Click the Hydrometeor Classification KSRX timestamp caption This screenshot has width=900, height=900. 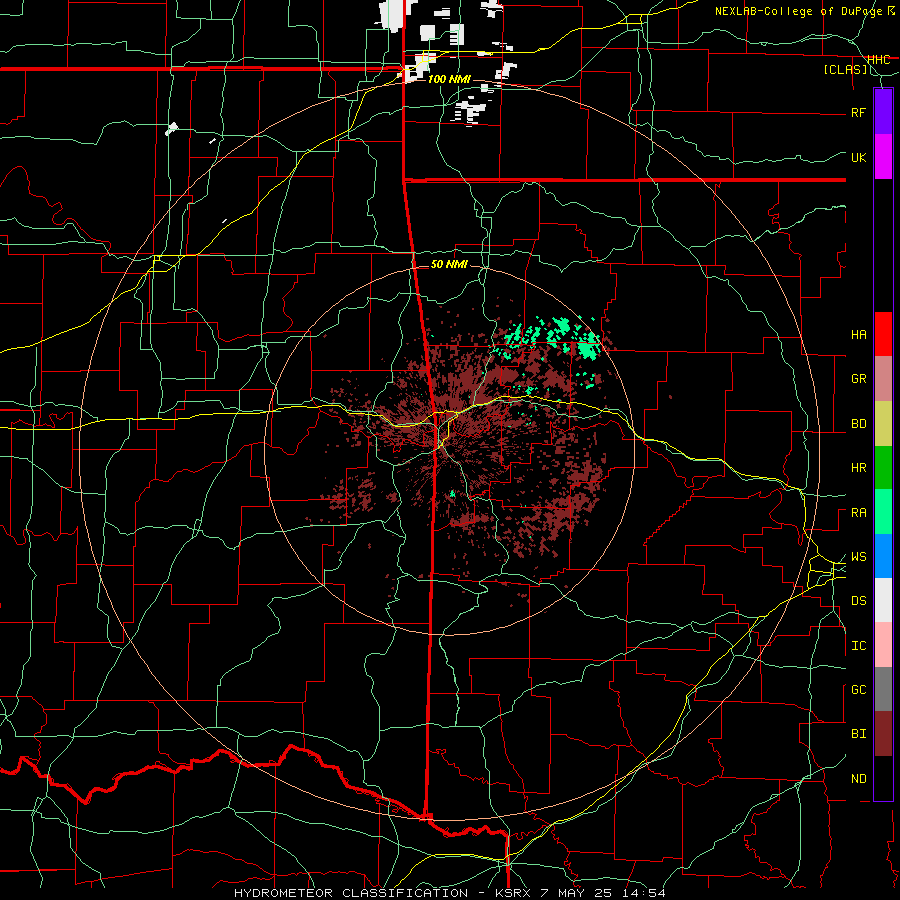click(x=450, y=893)
